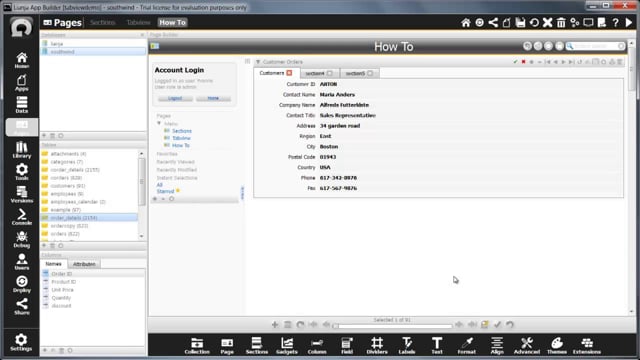Click the record navigation slider at bottom
640x360 pixels.
click(x=393, y=326)
